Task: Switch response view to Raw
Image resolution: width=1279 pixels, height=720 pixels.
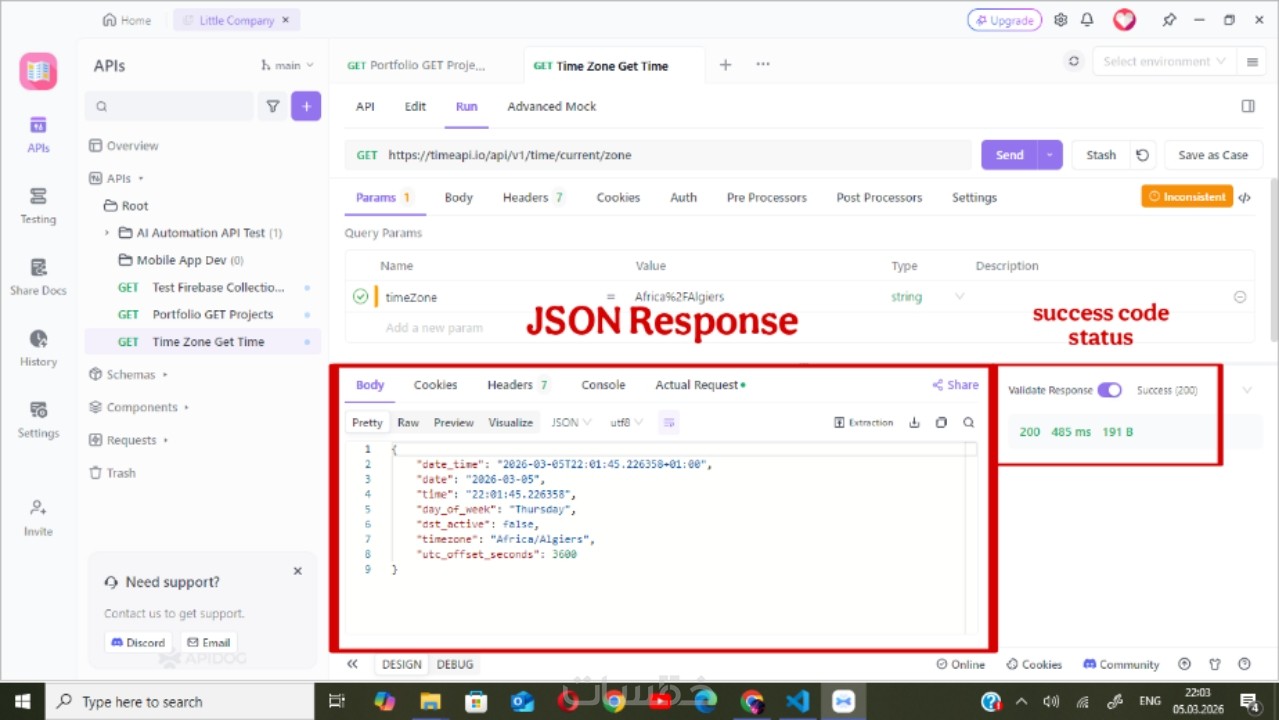Action: (408, 423)
